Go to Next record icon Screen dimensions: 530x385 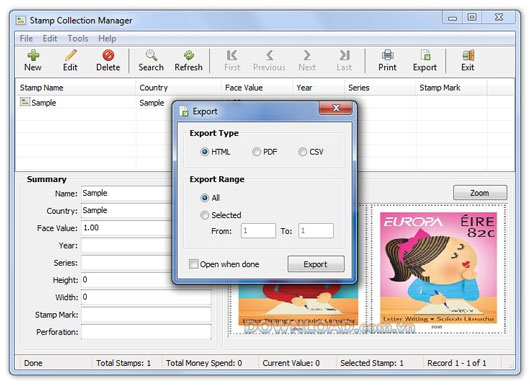pos(307,55)
